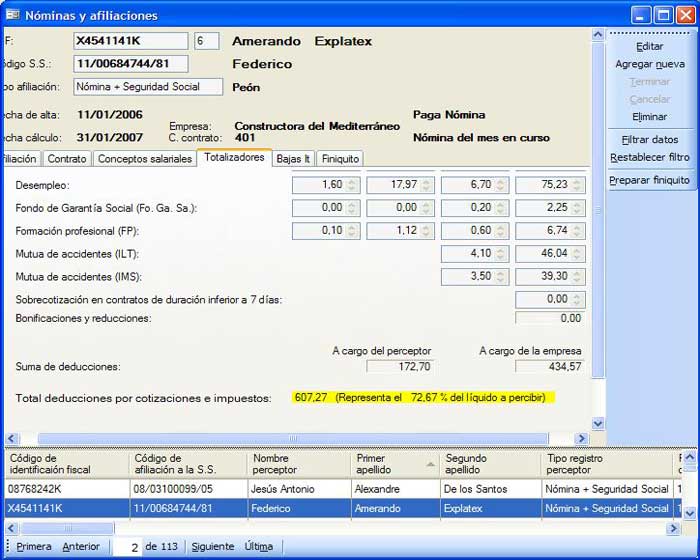The image size is (700, 560).
Task: Click the Editar button
Action: (x=649, y=46)
